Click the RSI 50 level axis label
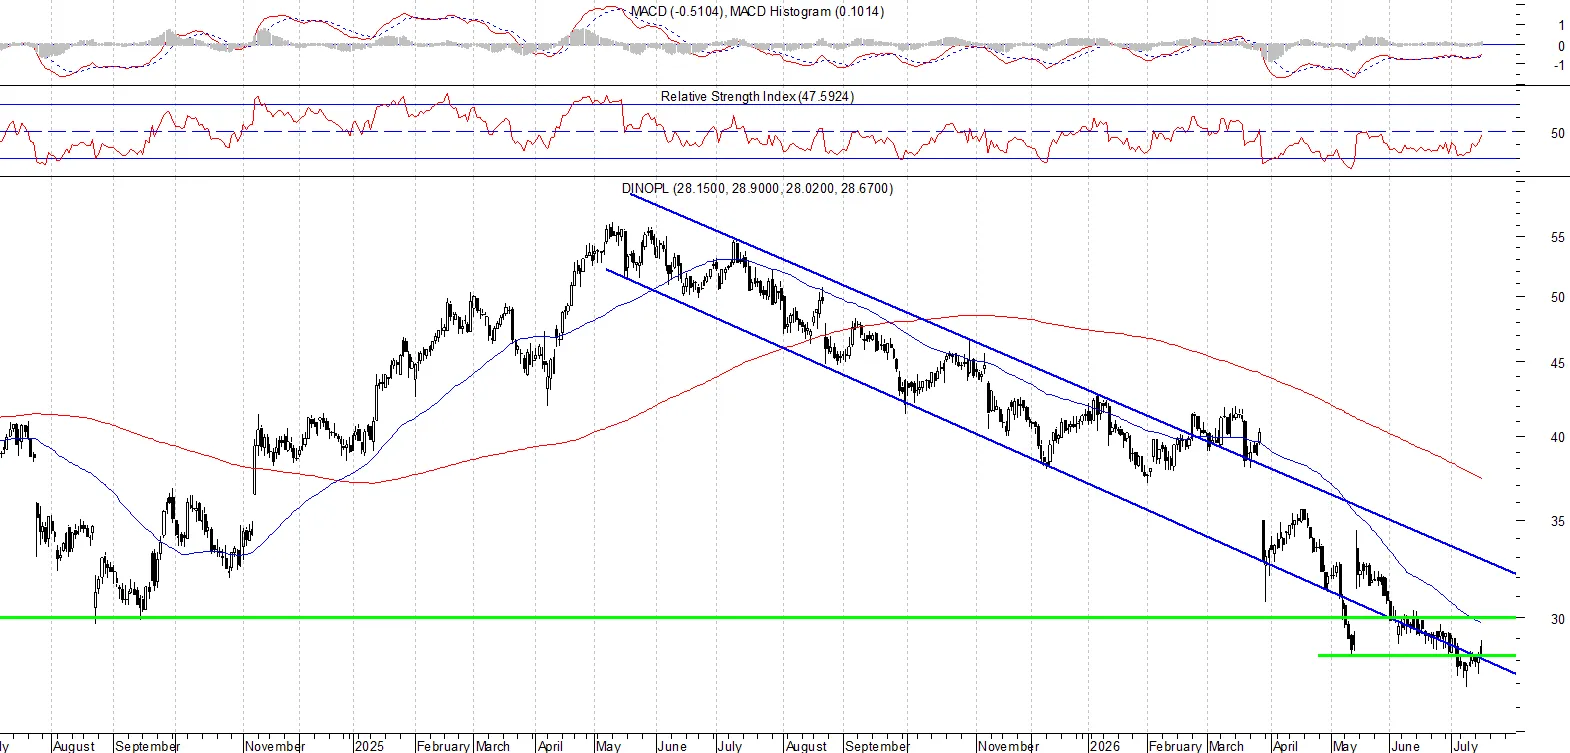 click(1557, 133)
